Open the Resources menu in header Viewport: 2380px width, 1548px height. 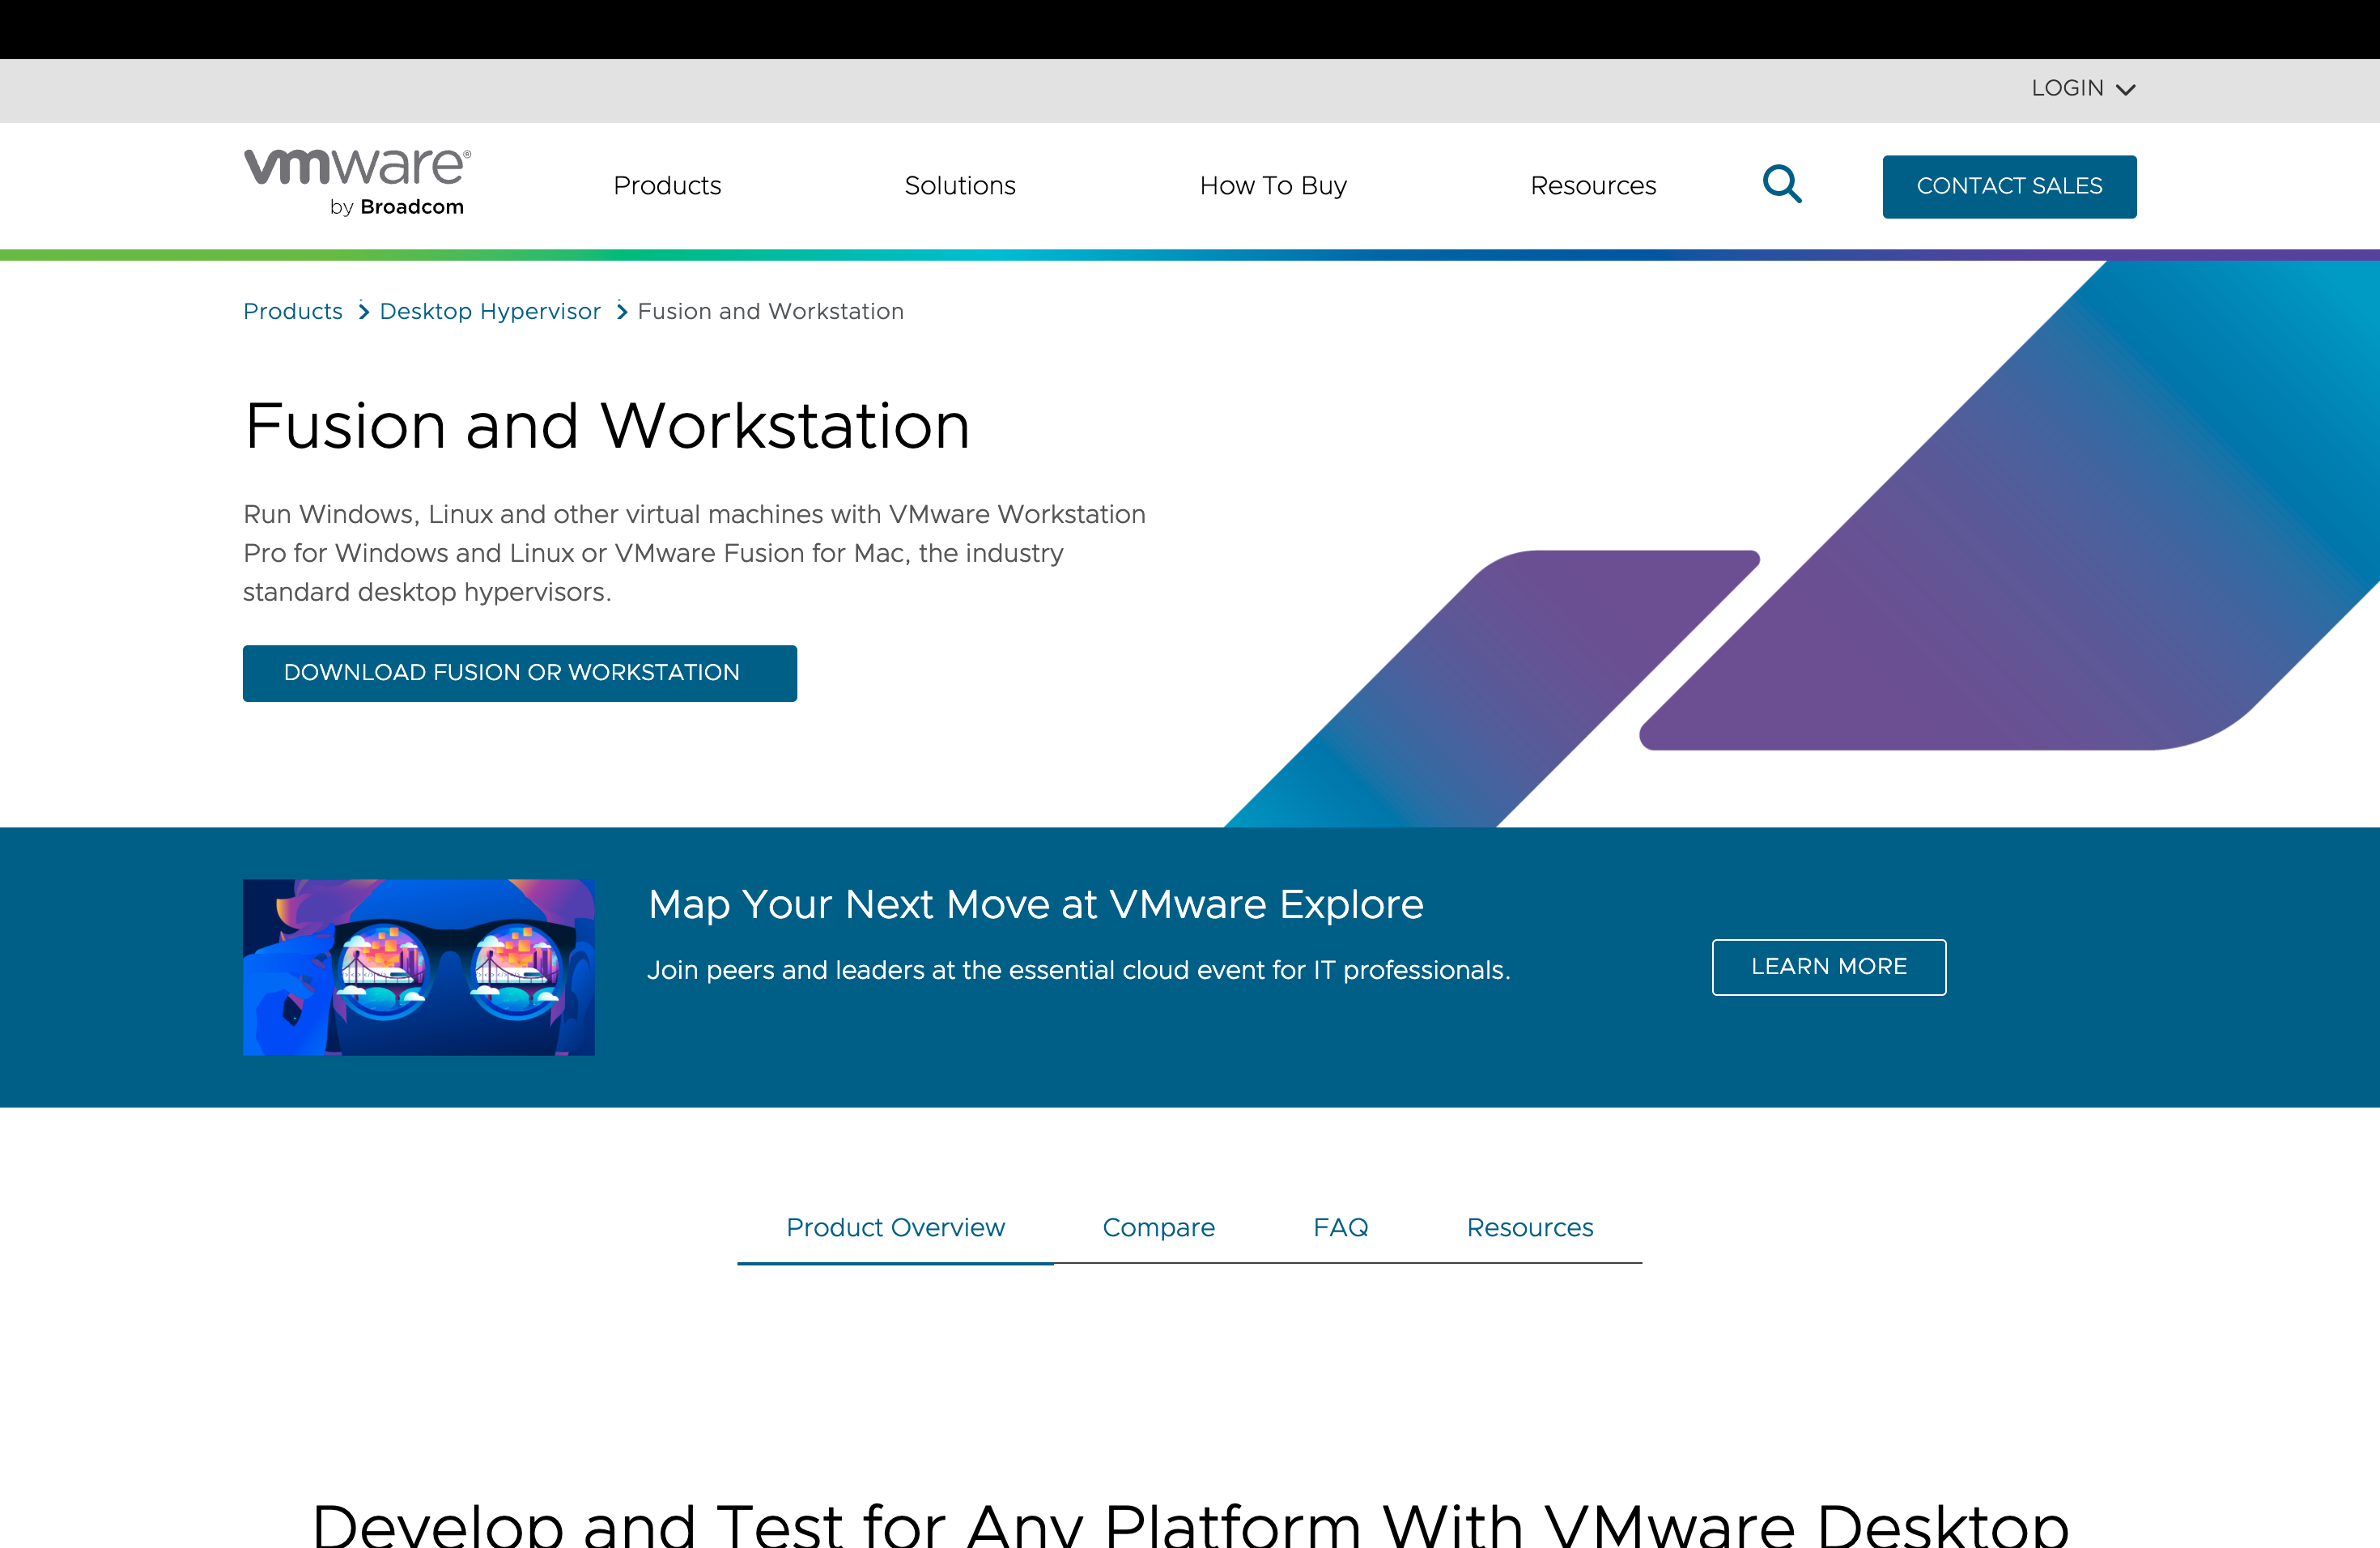1593,186
